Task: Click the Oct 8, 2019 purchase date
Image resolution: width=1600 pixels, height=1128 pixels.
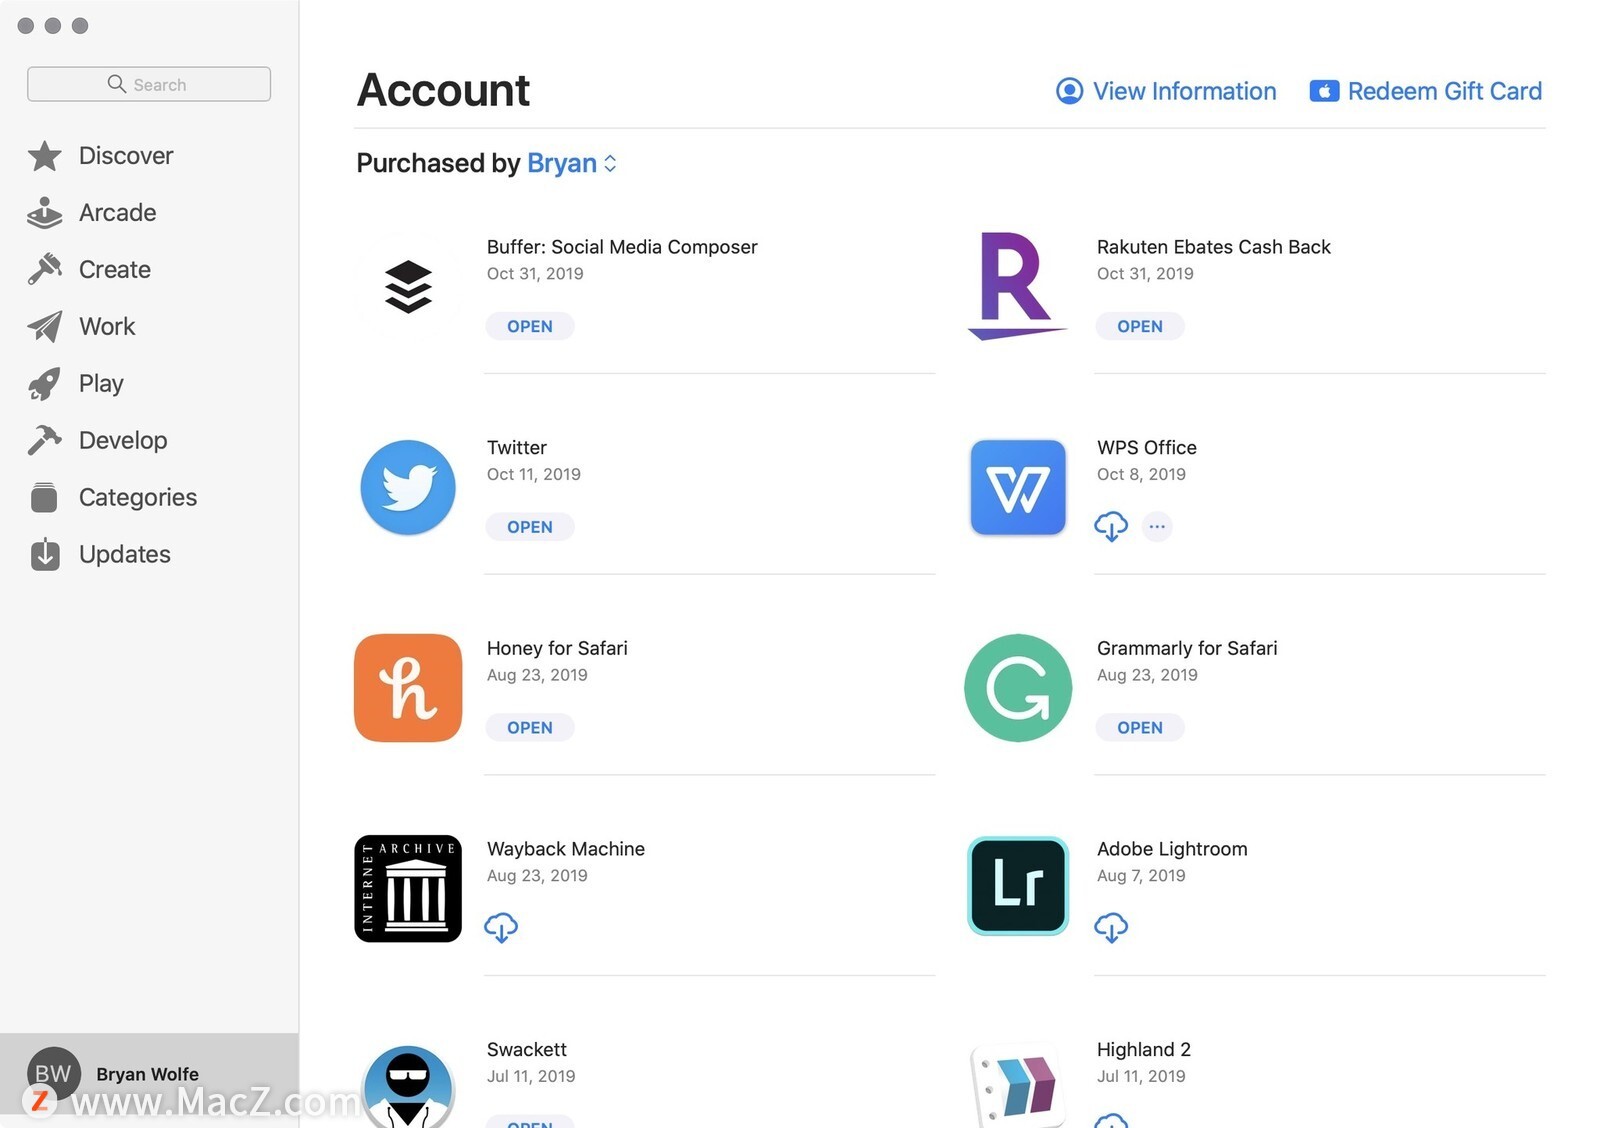Action: coord(1141,474)
